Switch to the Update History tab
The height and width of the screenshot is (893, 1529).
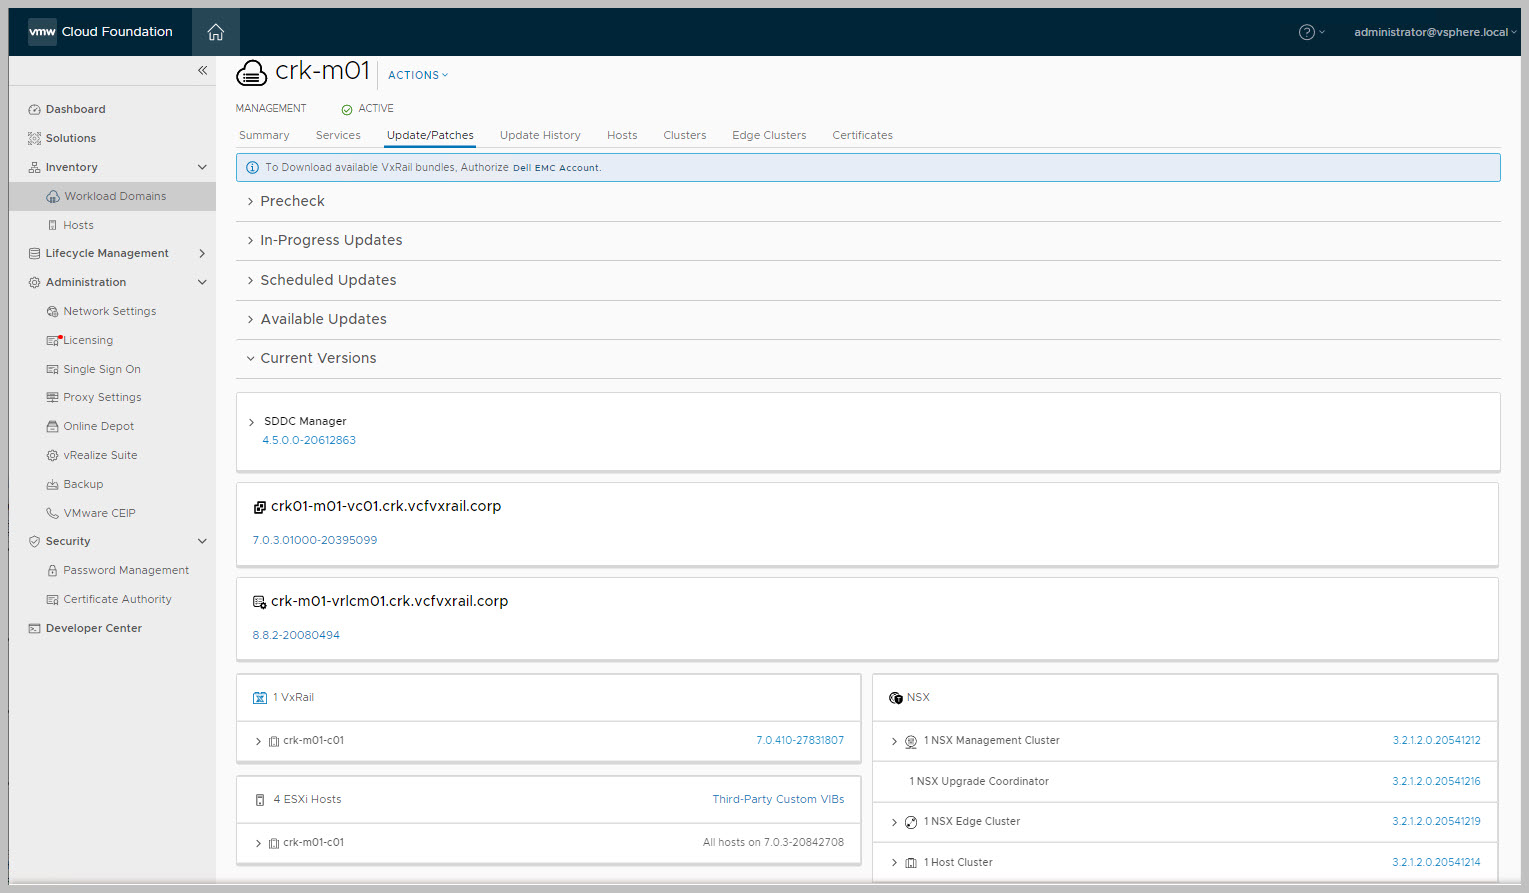(540, 136)
